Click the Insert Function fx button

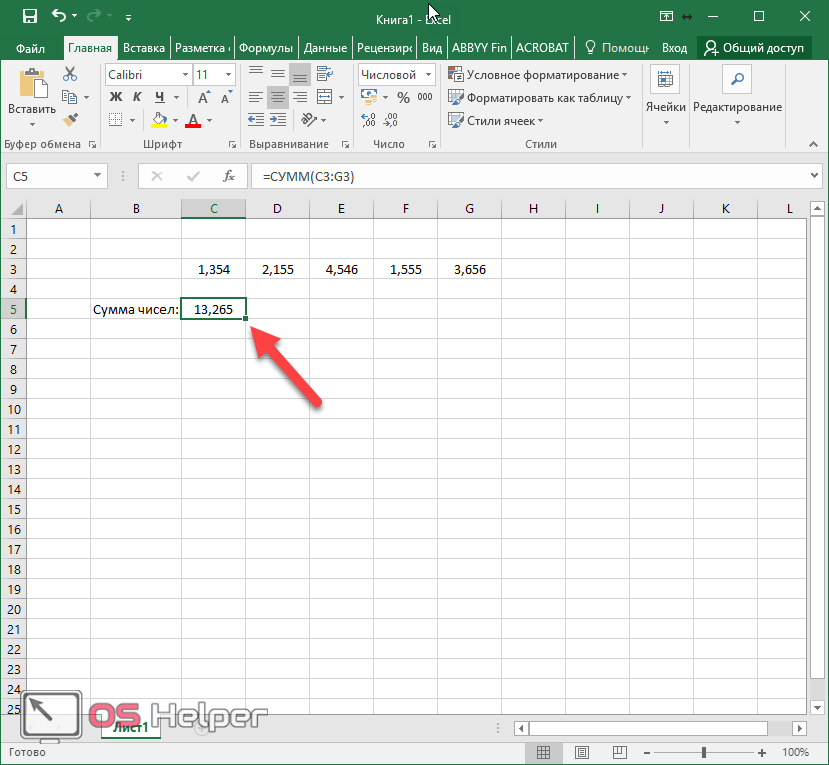[x=228, y=176]
